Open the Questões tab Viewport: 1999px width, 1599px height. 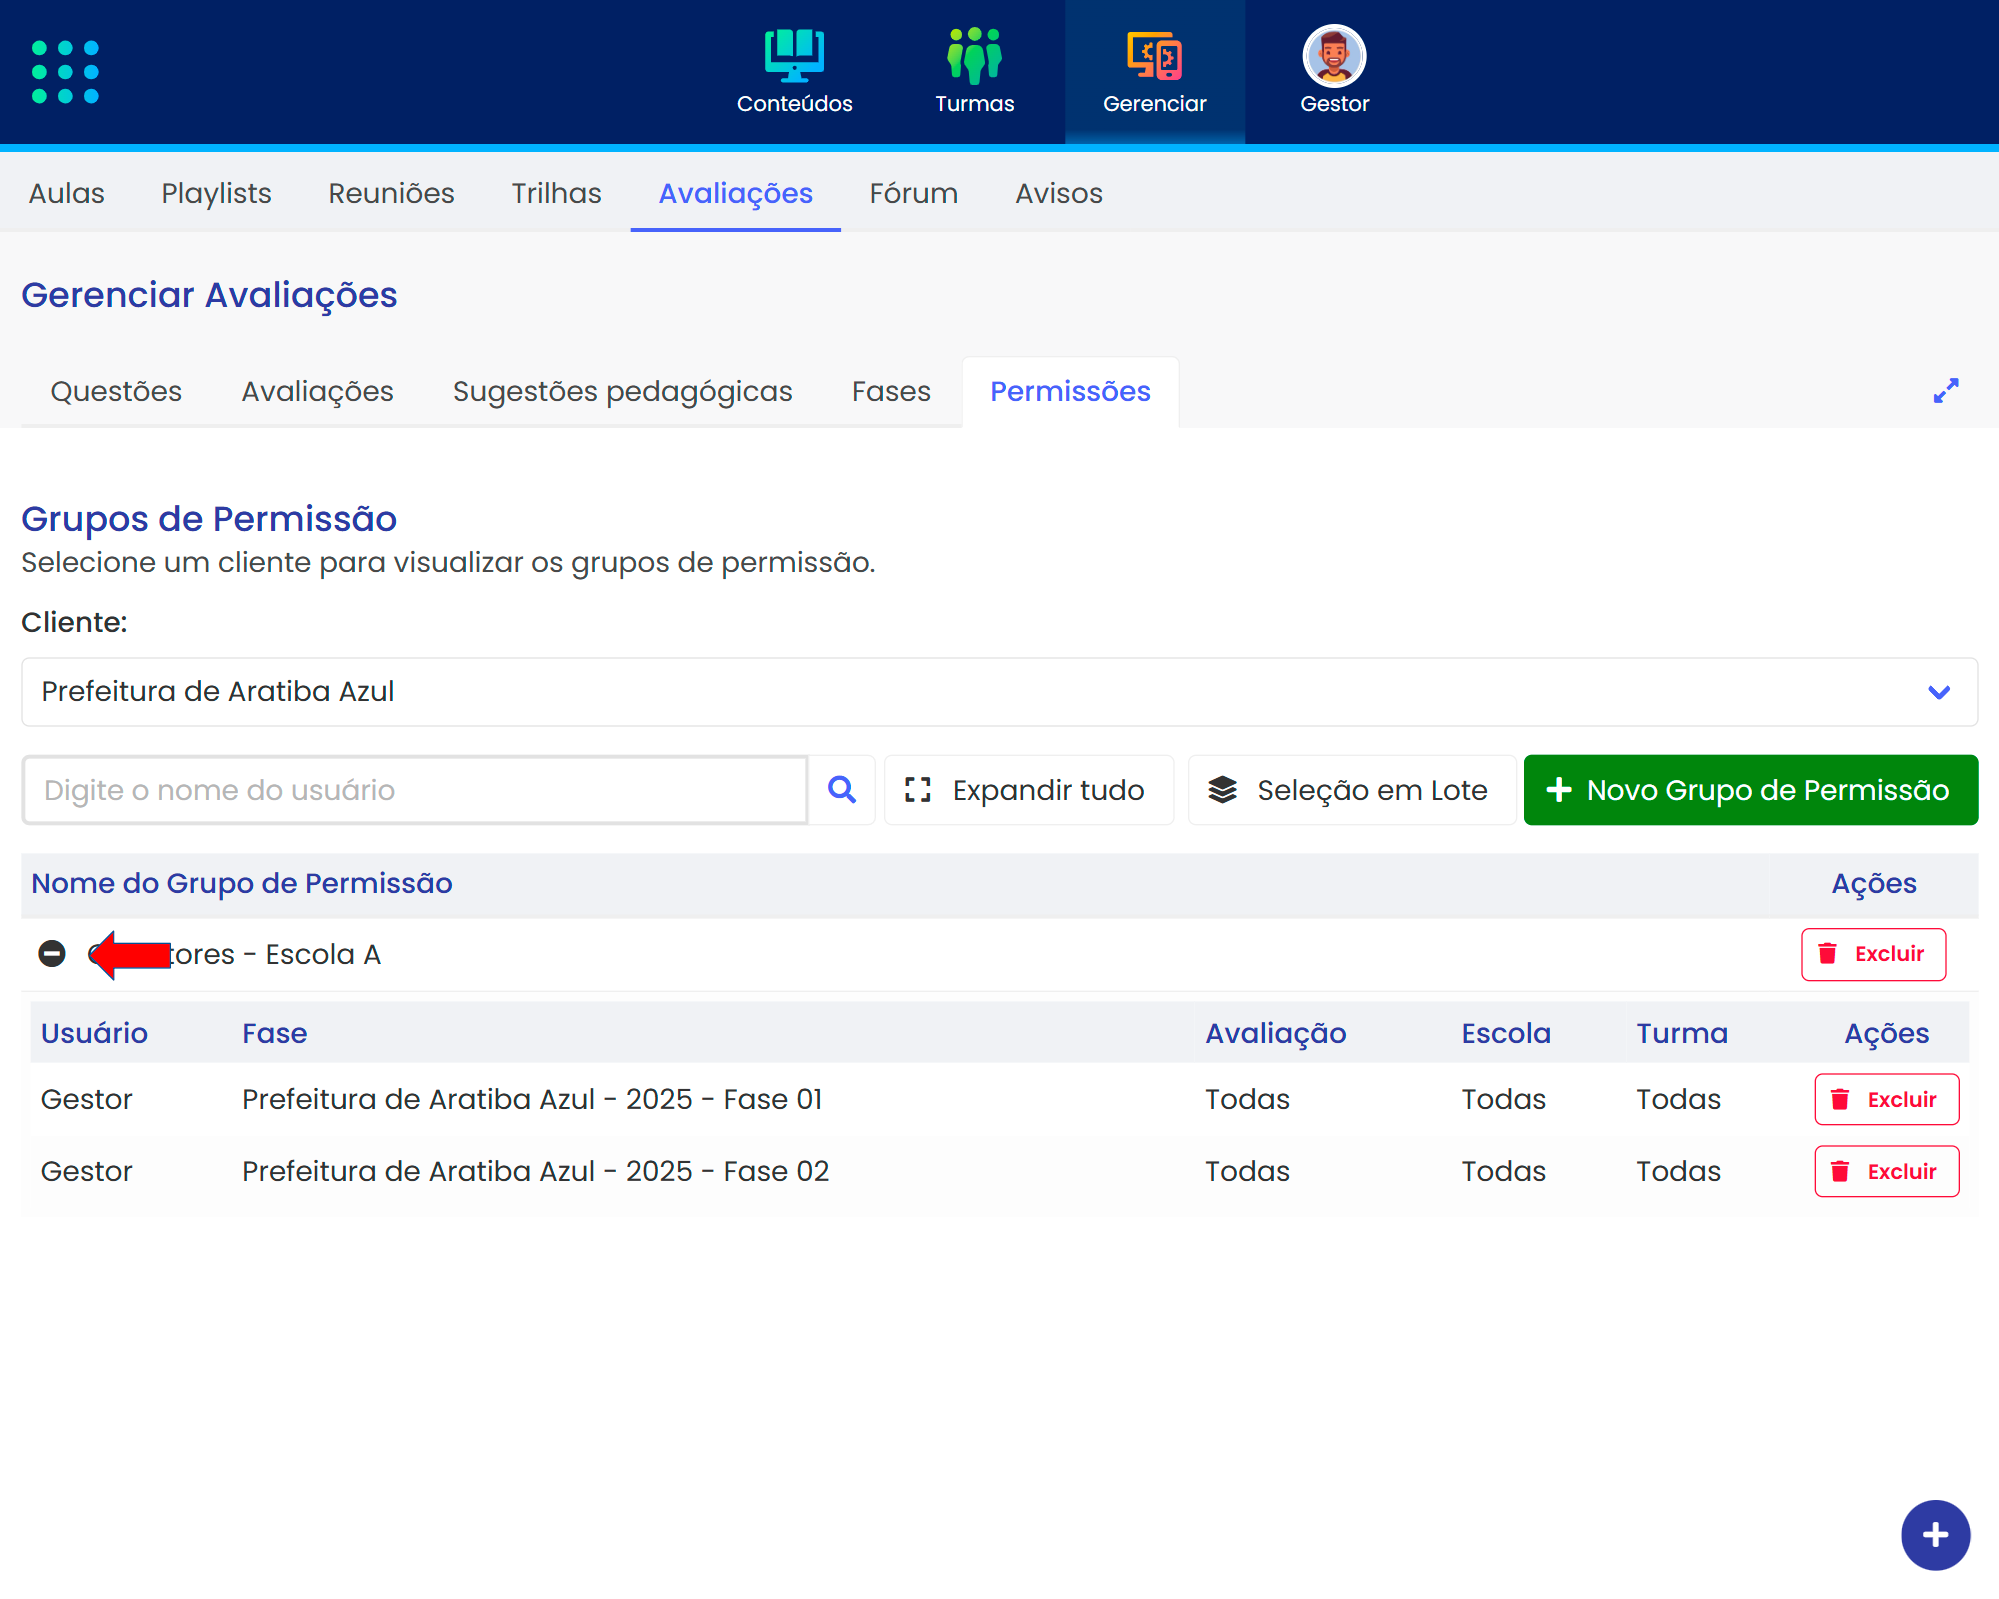116,391
